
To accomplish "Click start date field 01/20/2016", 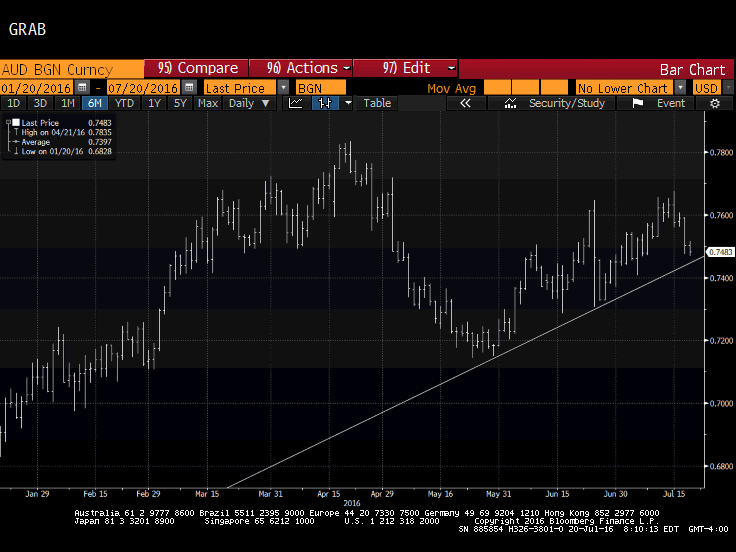I will (x=37, y=88).
